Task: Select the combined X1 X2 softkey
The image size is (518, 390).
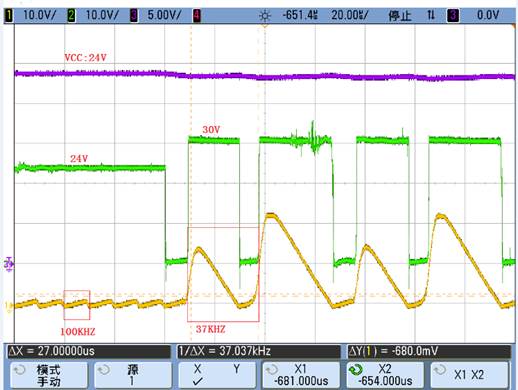Action: click(470, 375)
